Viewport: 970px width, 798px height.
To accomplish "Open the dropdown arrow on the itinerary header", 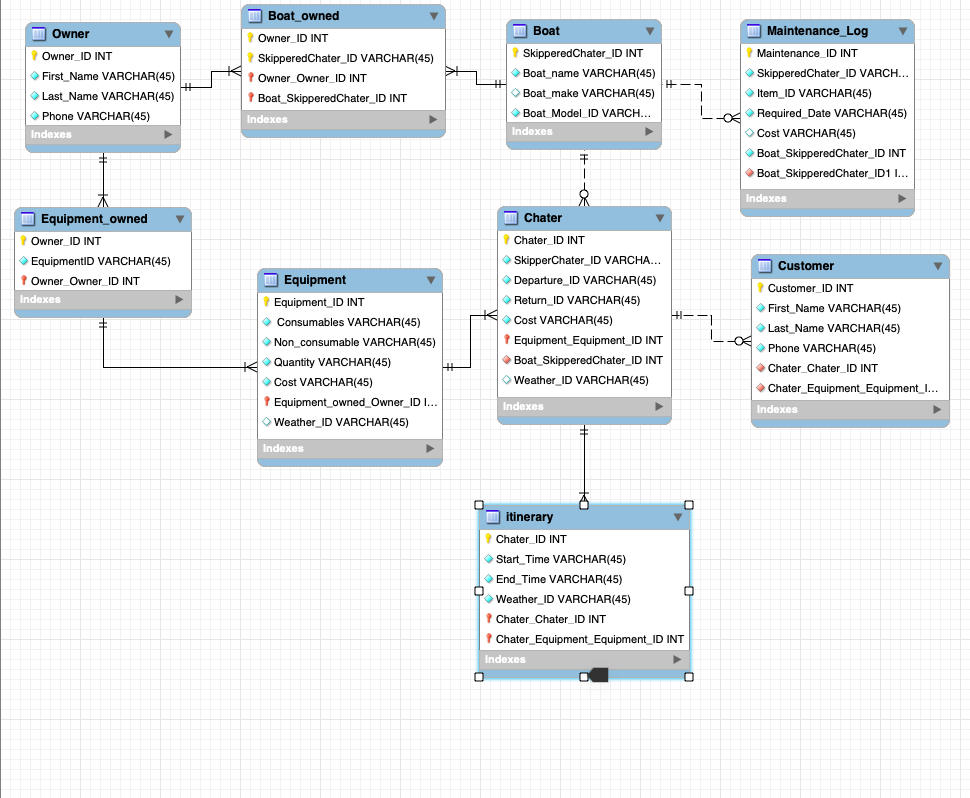I will click(678, 517).
